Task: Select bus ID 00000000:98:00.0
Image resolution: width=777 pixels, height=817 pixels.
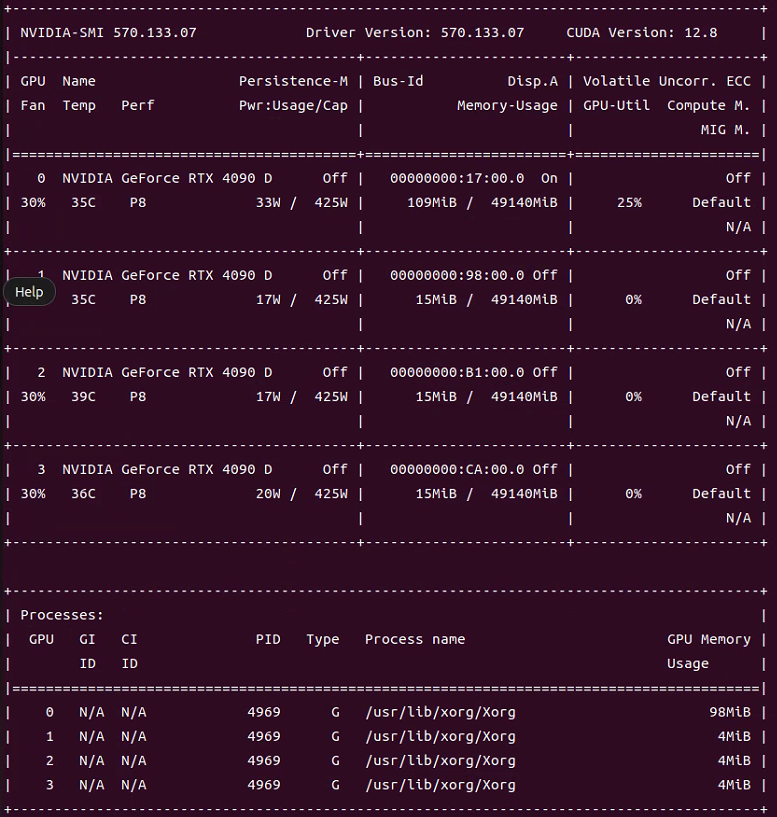Action: [x=457, y=275]
